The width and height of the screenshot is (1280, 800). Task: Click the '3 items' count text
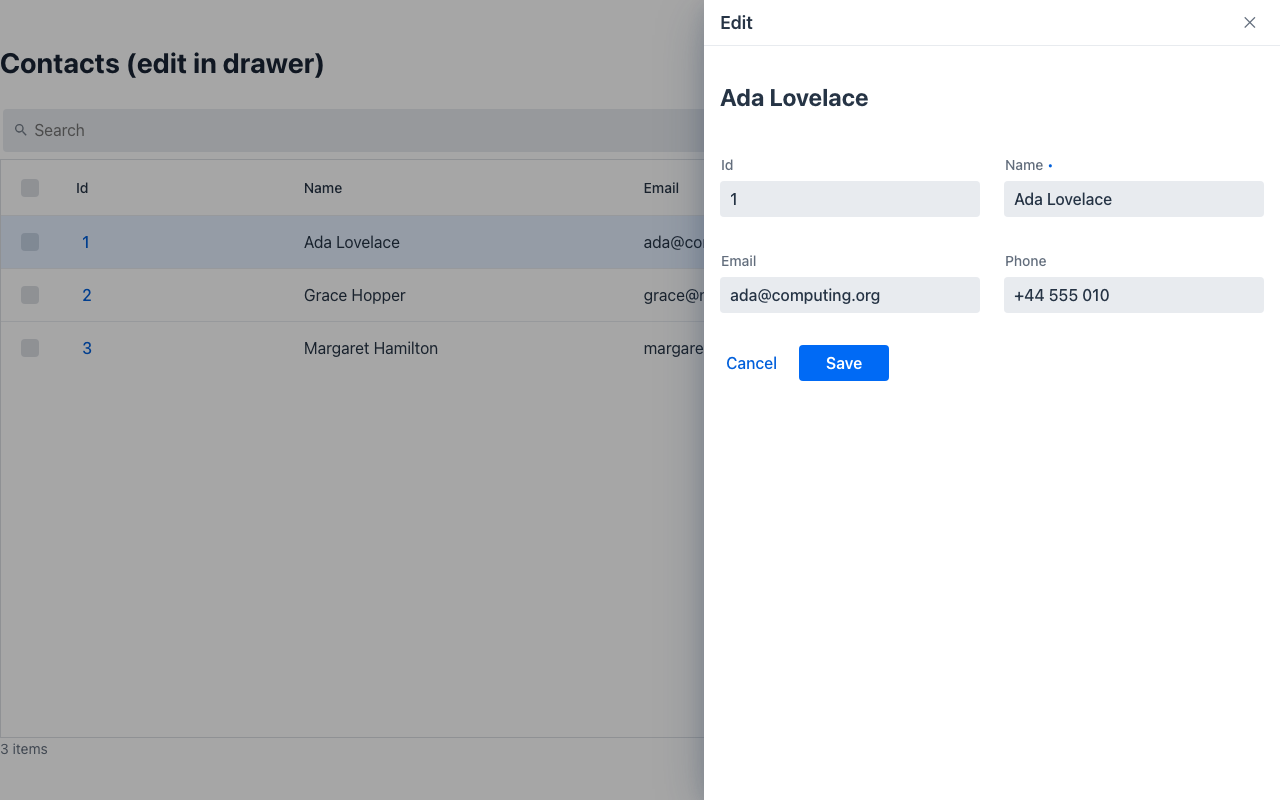coord(24,749)
